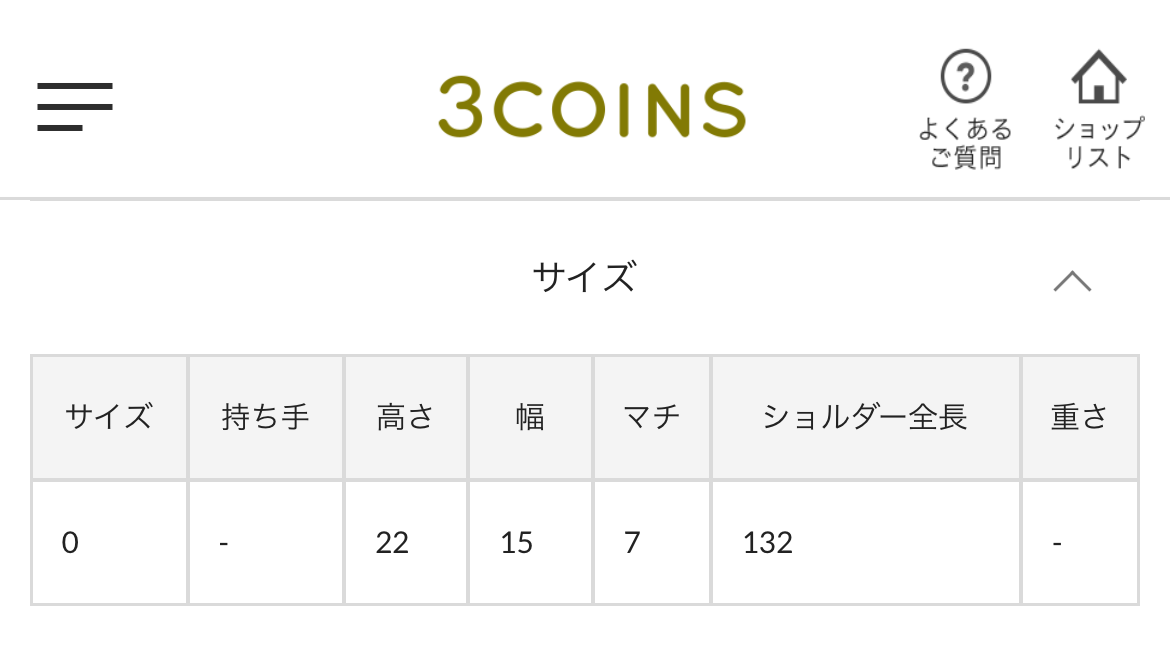1170x646 pixels.
Task: Select the サイズ column header
Action: [x=109, y=417]
